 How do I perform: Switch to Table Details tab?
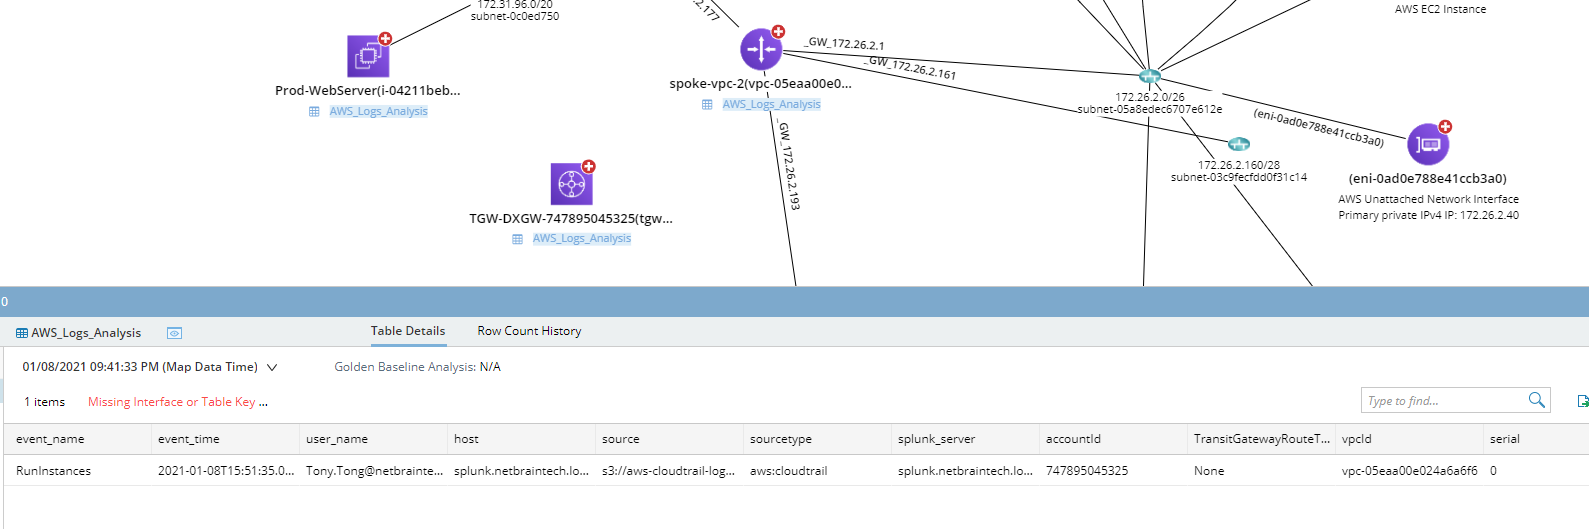pos(408,331)
